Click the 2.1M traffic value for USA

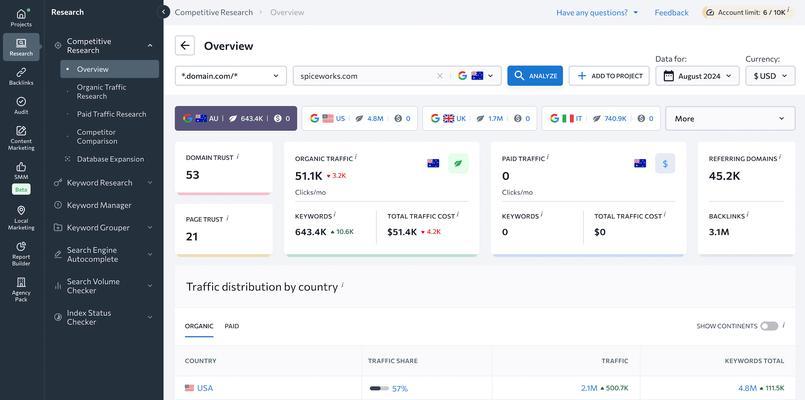[589, 388]
